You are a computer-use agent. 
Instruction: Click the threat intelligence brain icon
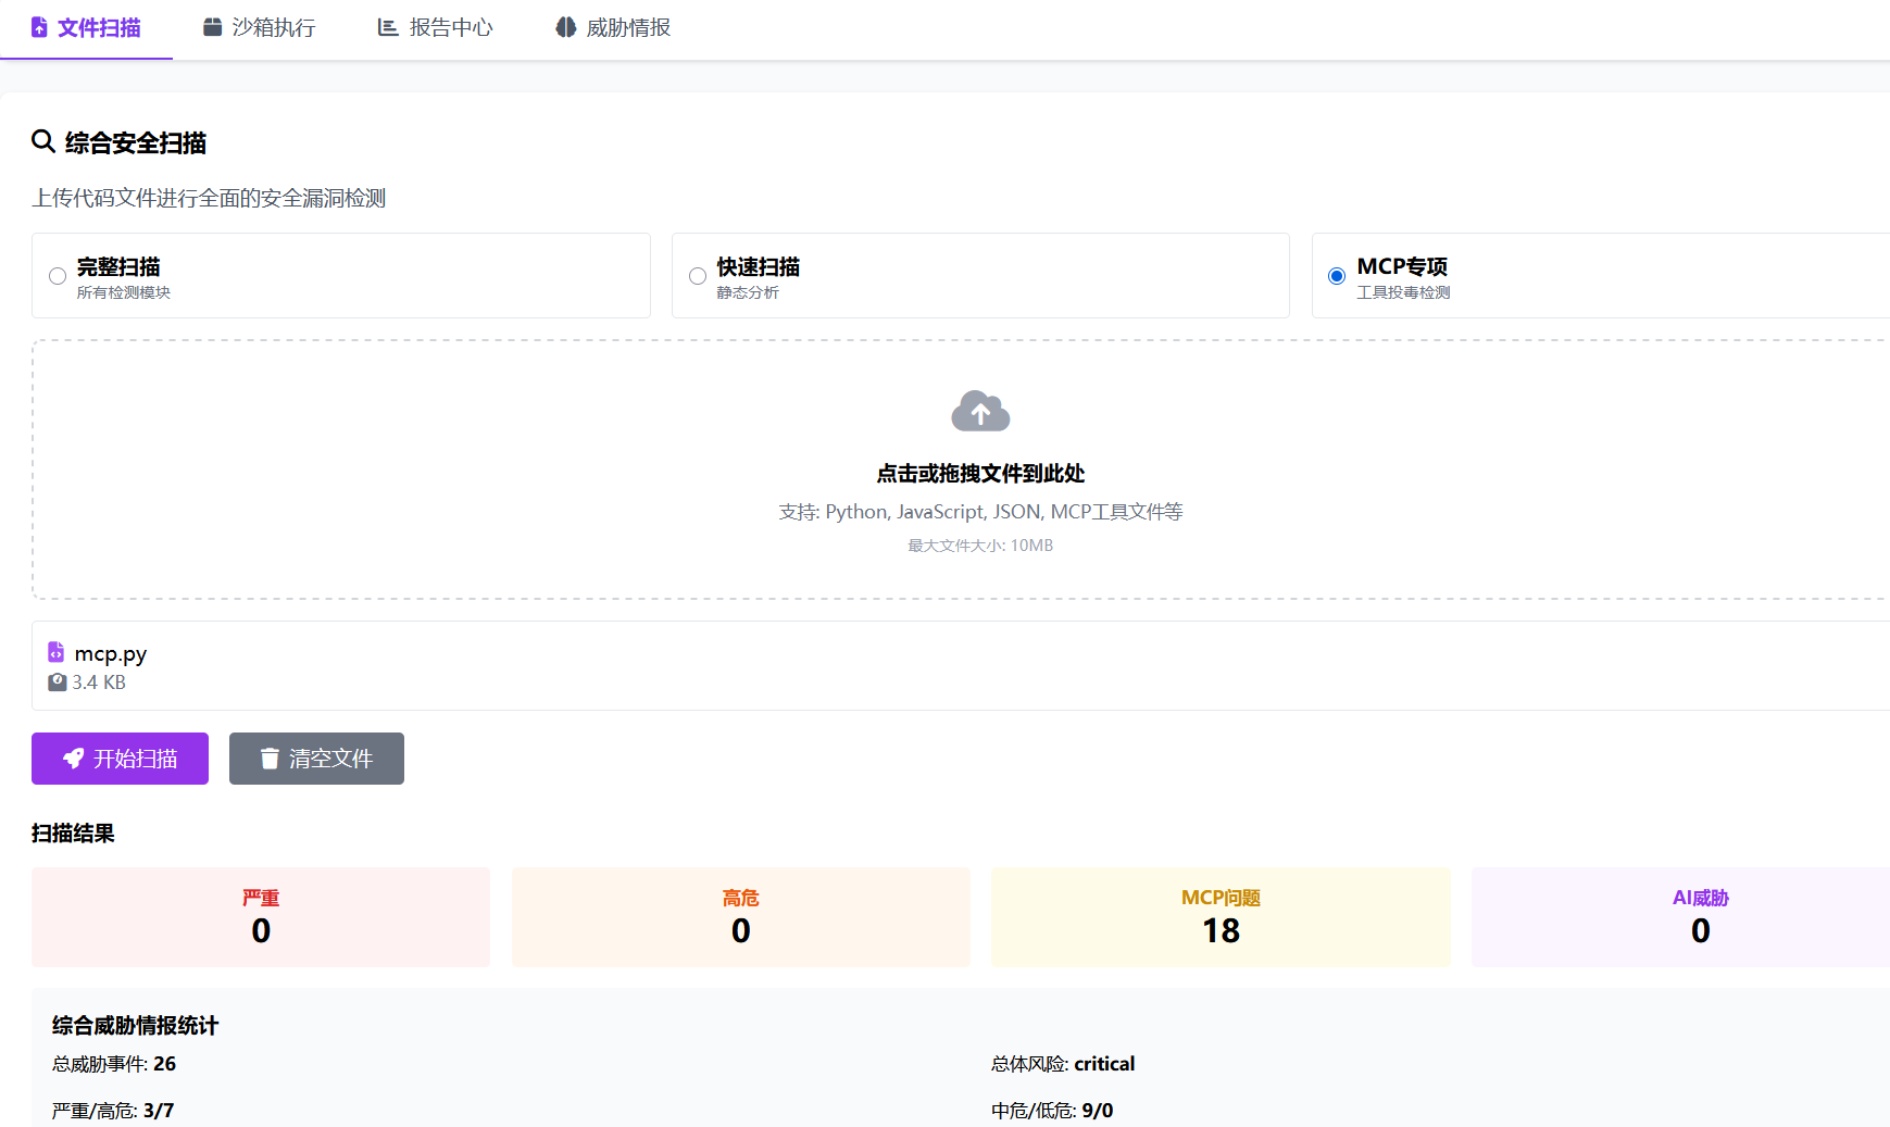(x=566, y=27)
